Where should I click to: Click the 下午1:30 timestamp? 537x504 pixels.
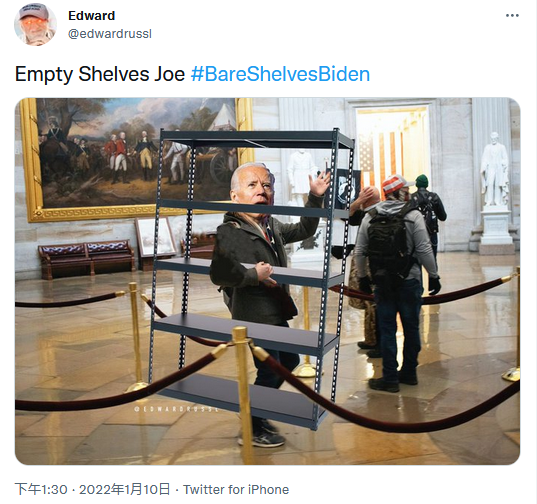point(41,489)
